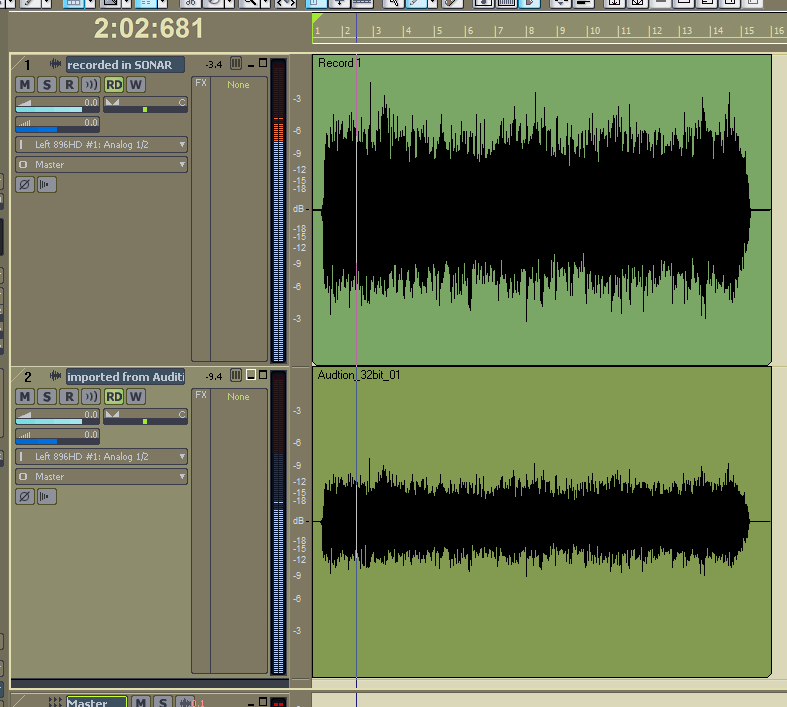Click measure 8 on the time ruler
Screen dimensions: 787x707
point(532,31)
